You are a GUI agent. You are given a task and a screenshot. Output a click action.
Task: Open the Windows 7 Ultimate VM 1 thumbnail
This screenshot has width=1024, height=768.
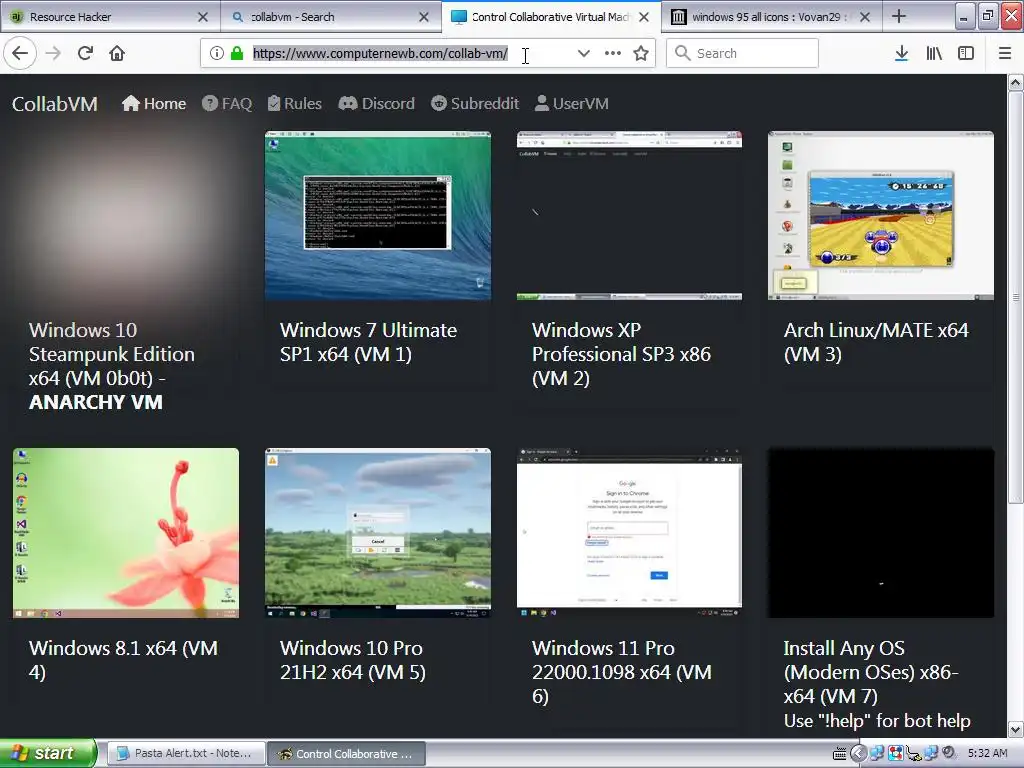click(377, 216)
